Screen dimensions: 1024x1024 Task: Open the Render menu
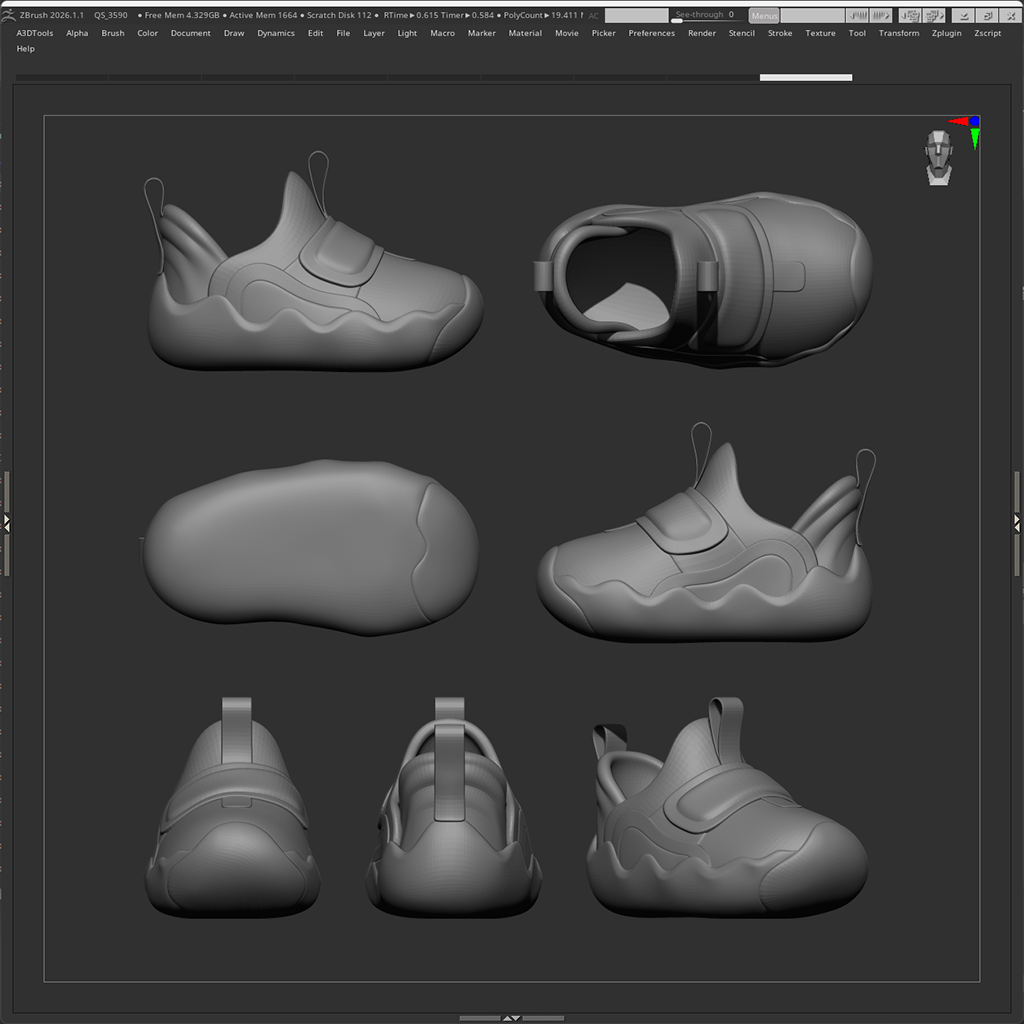(702, 33)
